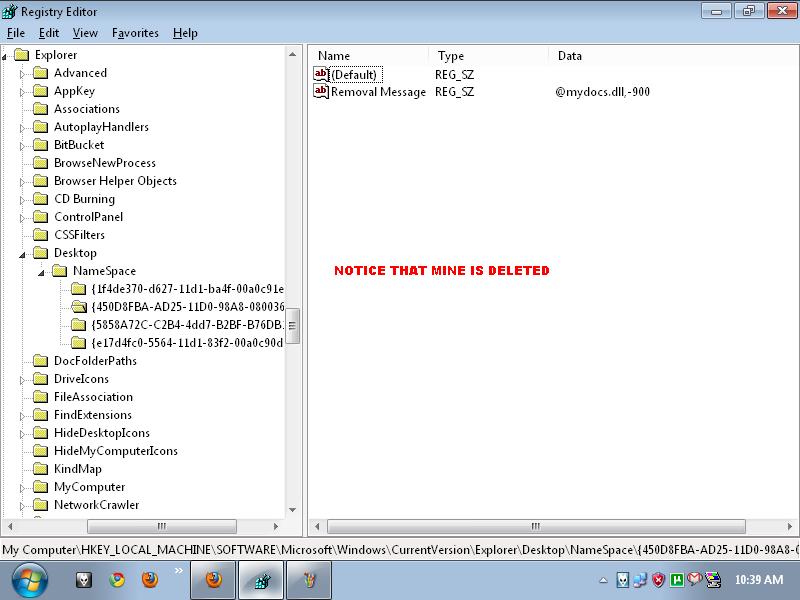Expand the AutoplayHandlers key
The height and width of the screenshot is (600, 800).
pos(22,128)
